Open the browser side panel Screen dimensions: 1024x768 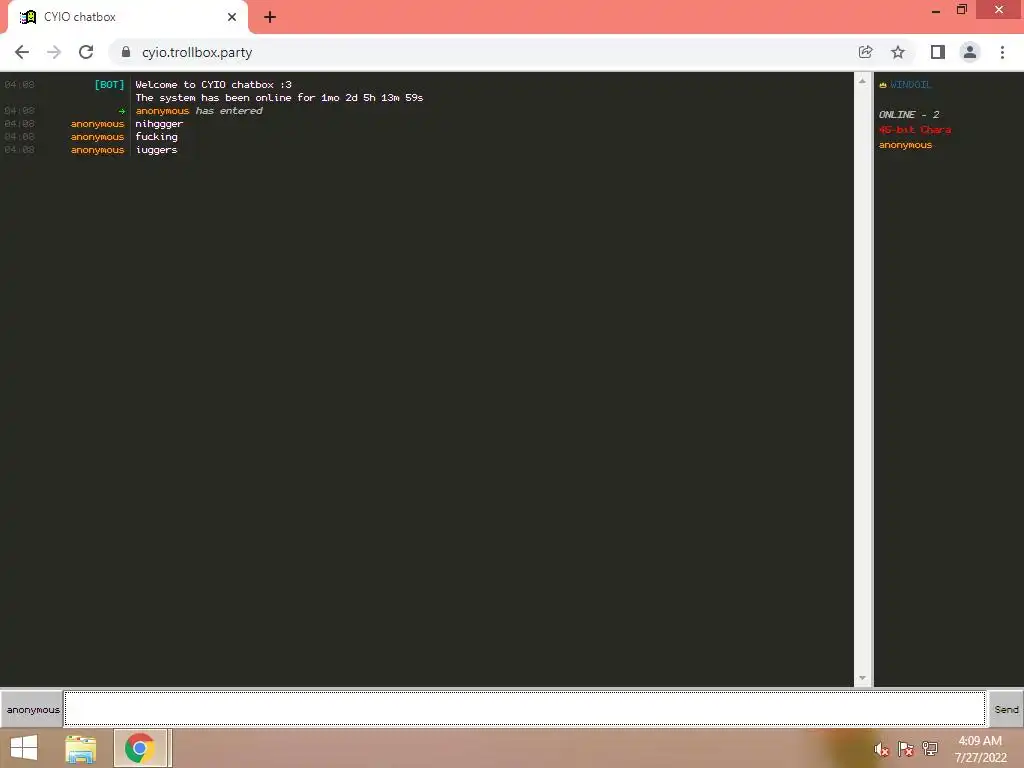tap(938, 52)
